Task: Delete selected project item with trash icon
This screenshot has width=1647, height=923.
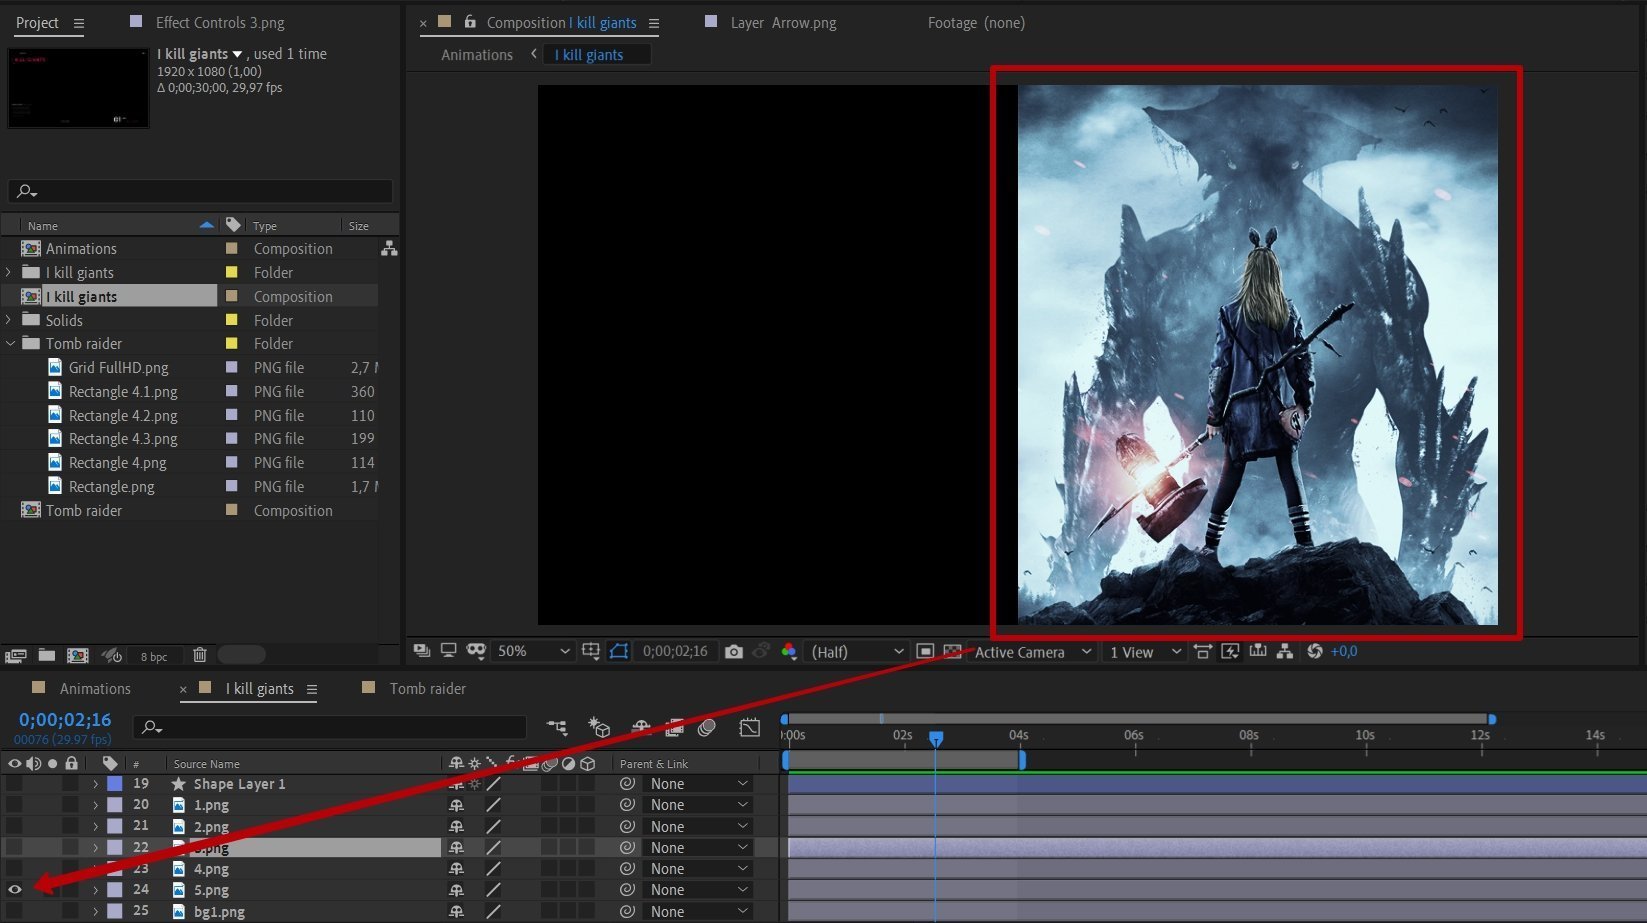Action: point(199,655)
